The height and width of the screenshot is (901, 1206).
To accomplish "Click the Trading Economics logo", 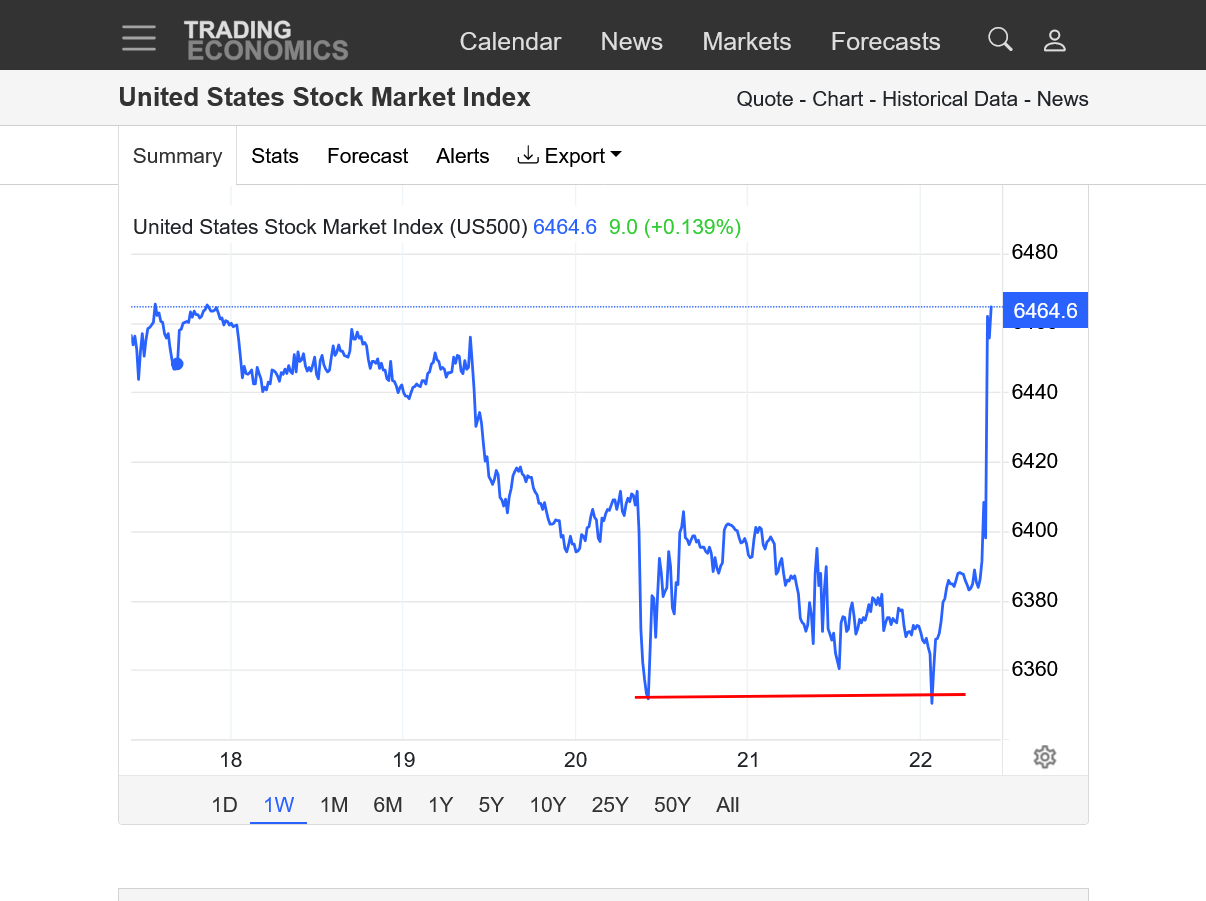I will pyautogui.click(x=265, y=40).
